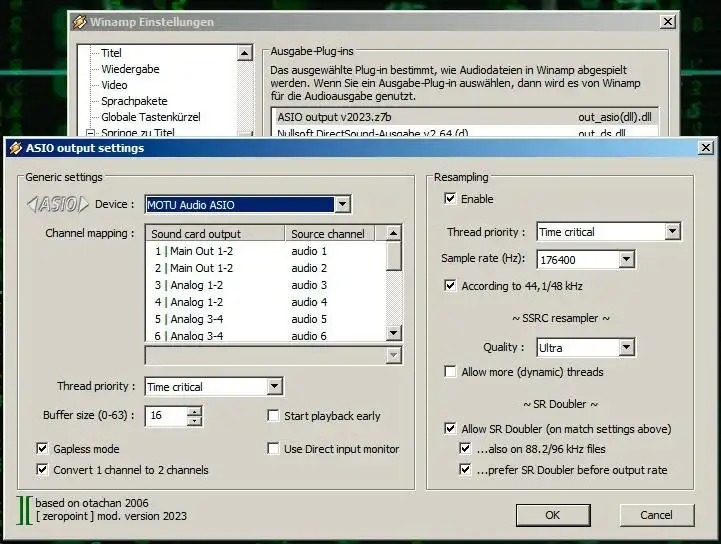Image resolution: width=721 pixels, height=544 pixels.
Task: Click the Buffer size input field
Action: [166, 416]
